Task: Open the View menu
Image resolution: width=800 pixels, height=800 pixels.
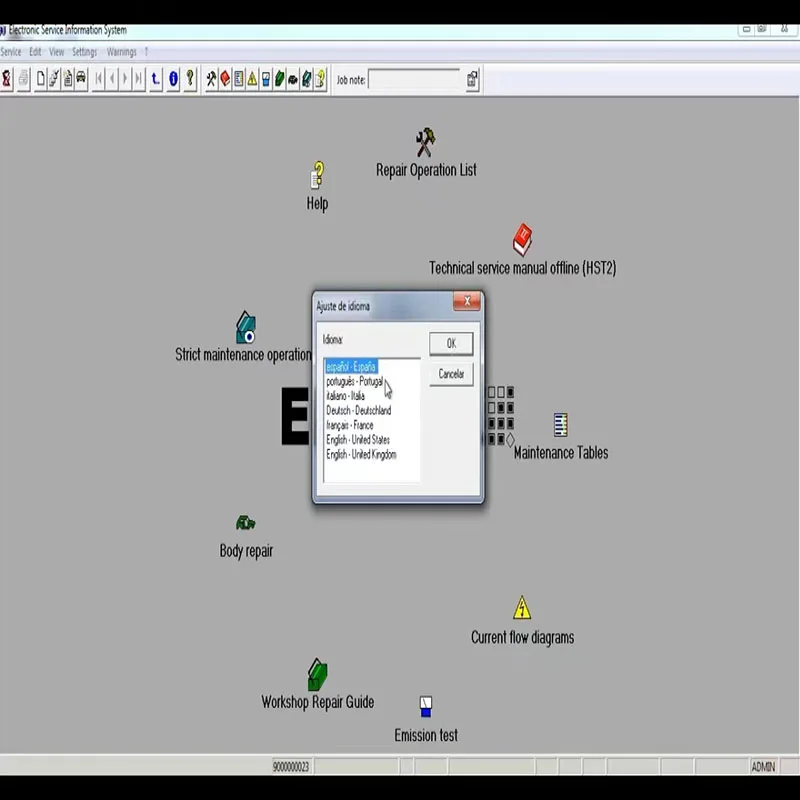Action: [57, 52]
